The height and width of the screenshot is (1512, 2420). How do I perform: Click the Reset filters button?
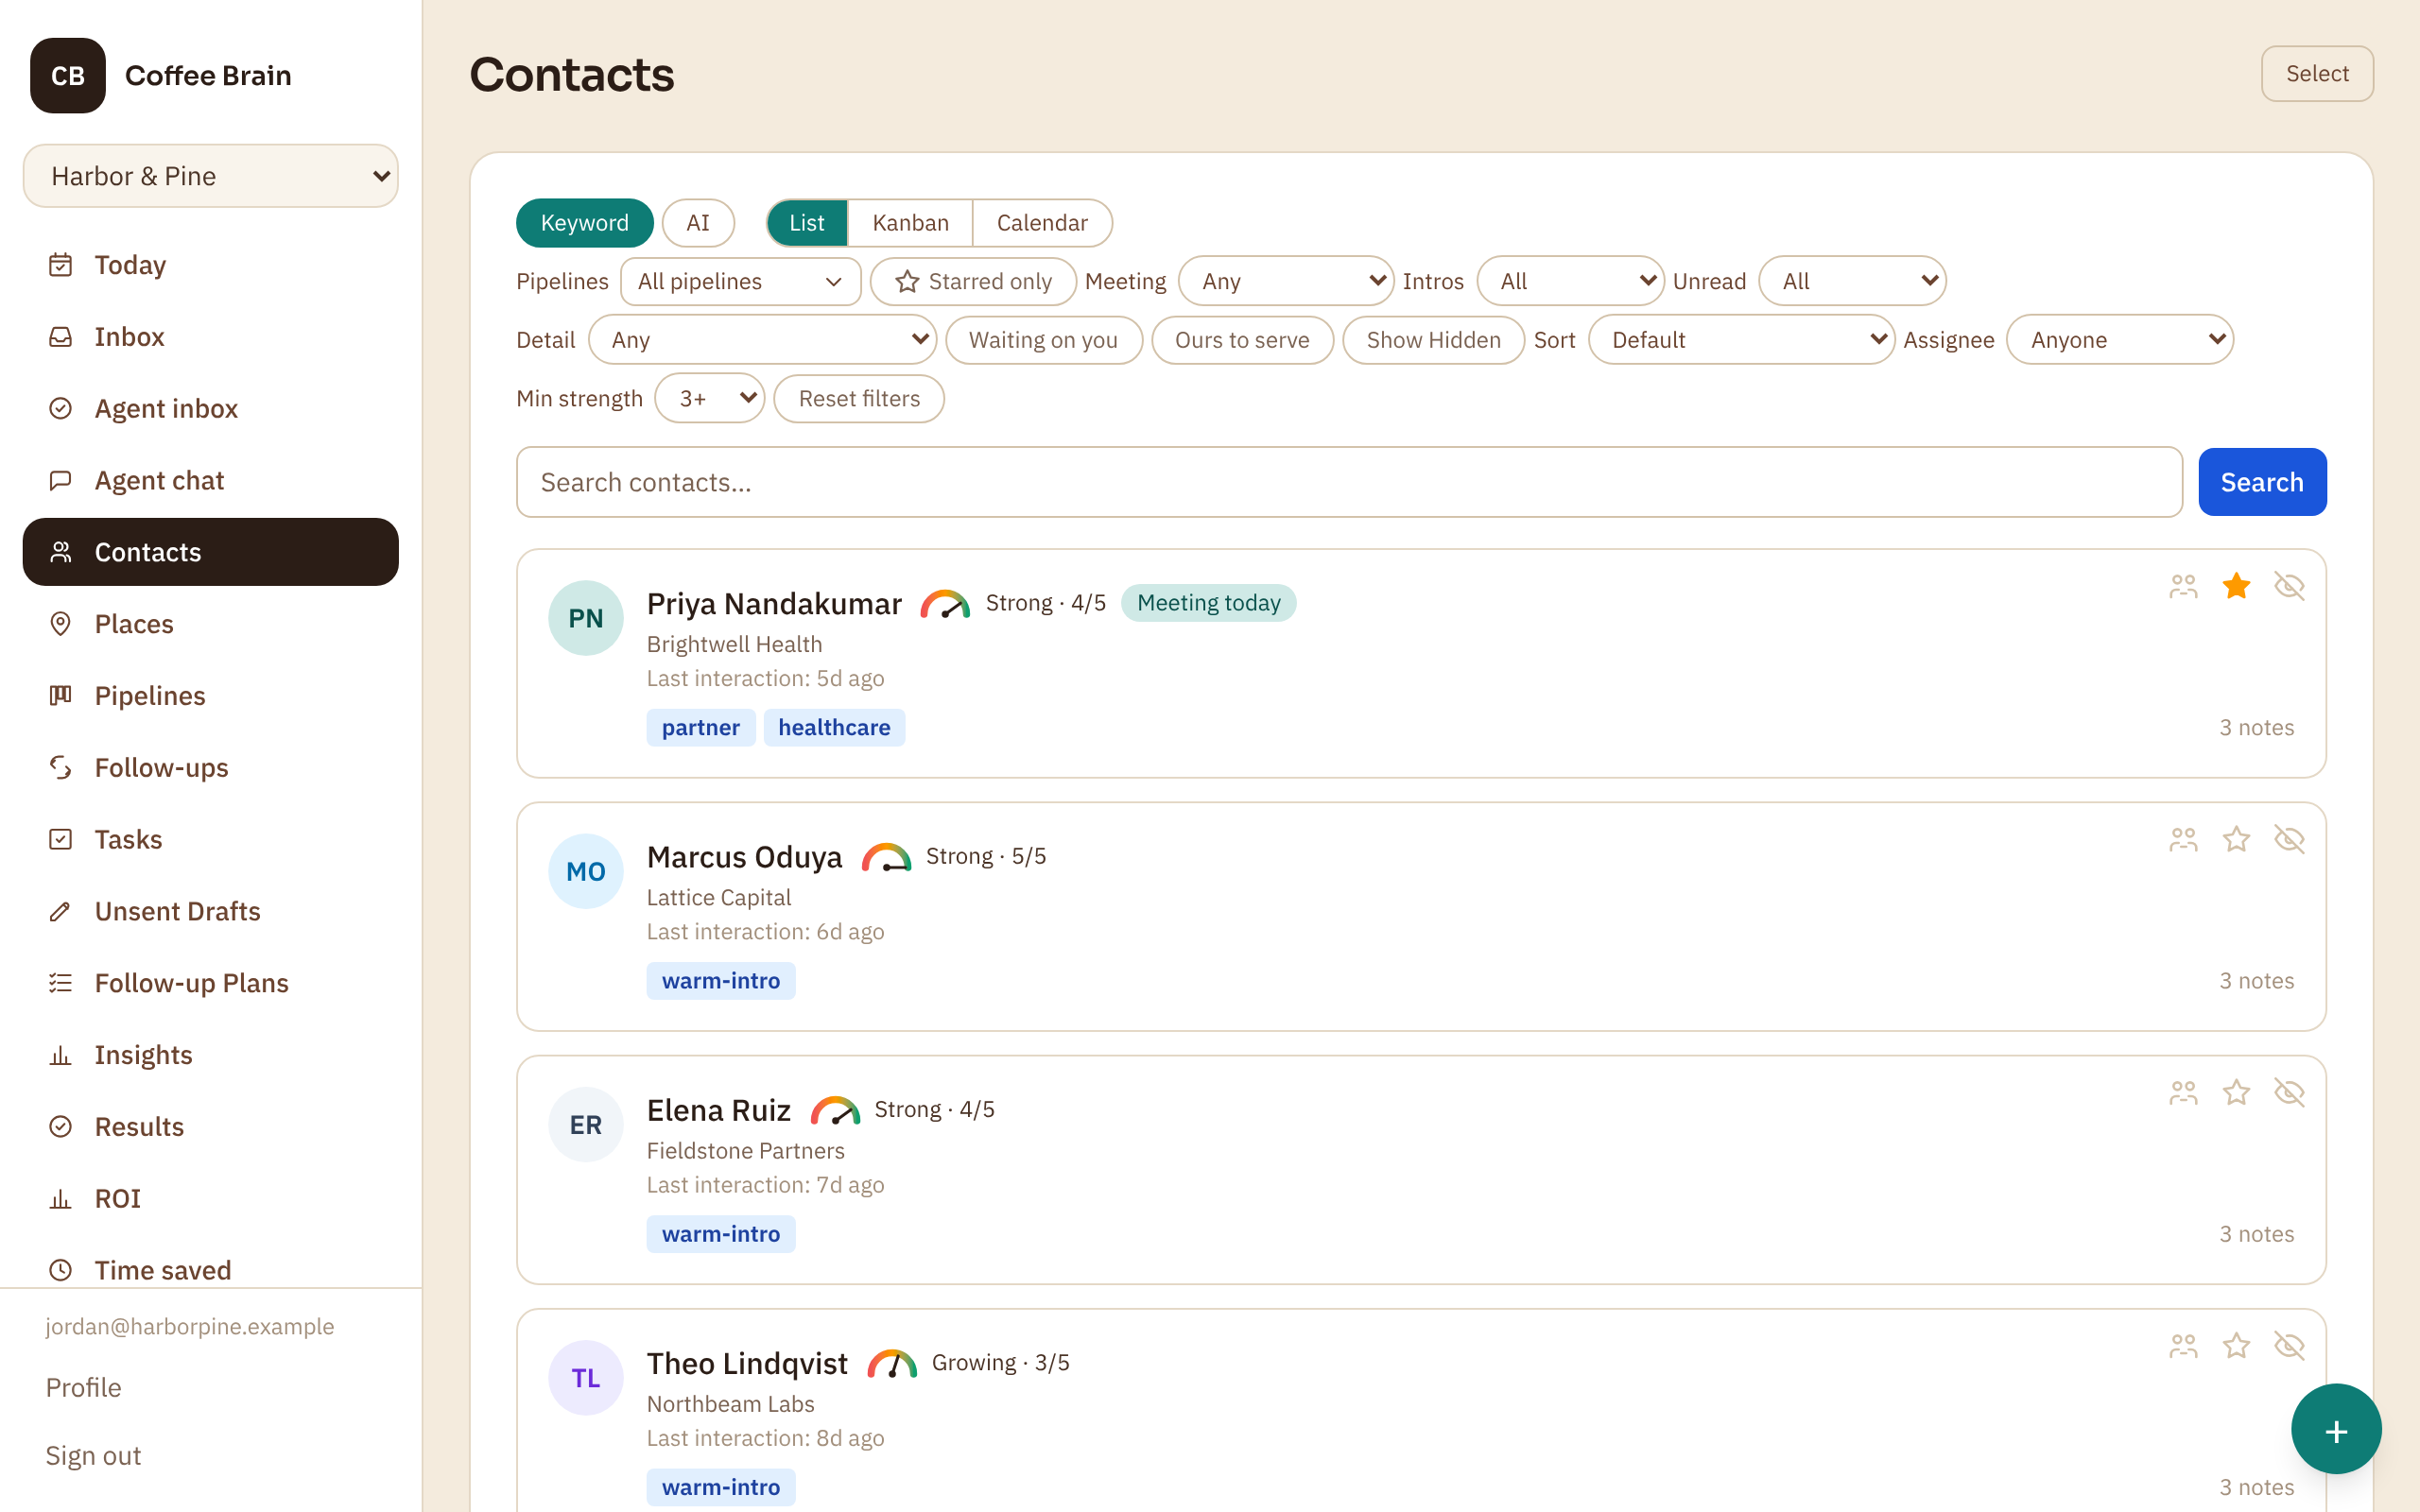859,399
